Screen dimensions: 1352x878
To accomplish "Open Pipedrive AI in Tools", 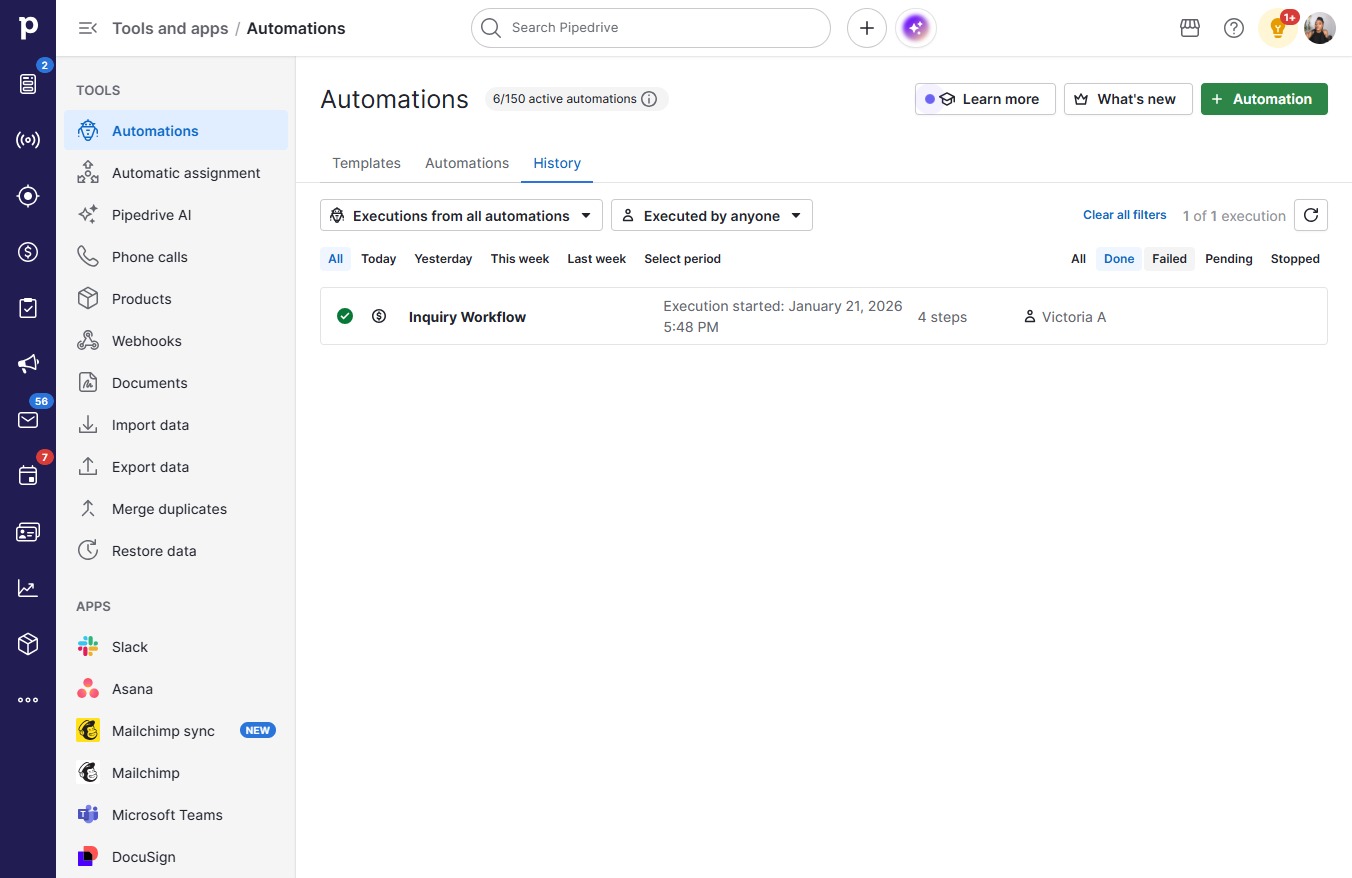I will [x=176, y=215].
